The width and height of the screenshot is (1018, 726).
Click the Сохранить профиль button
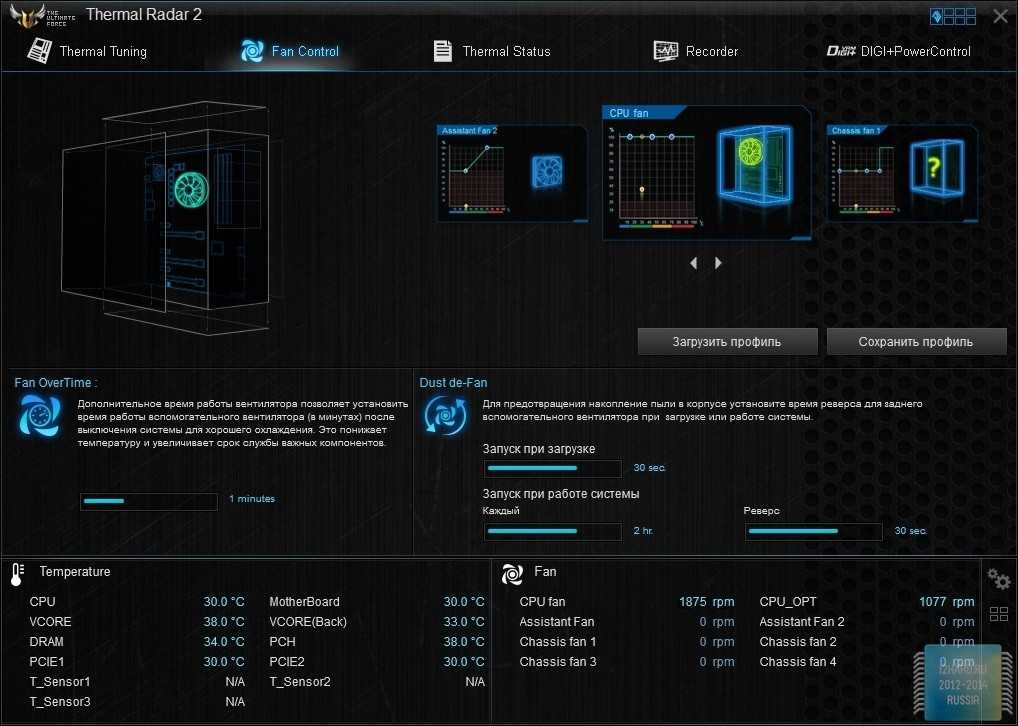tap(915, 341)
